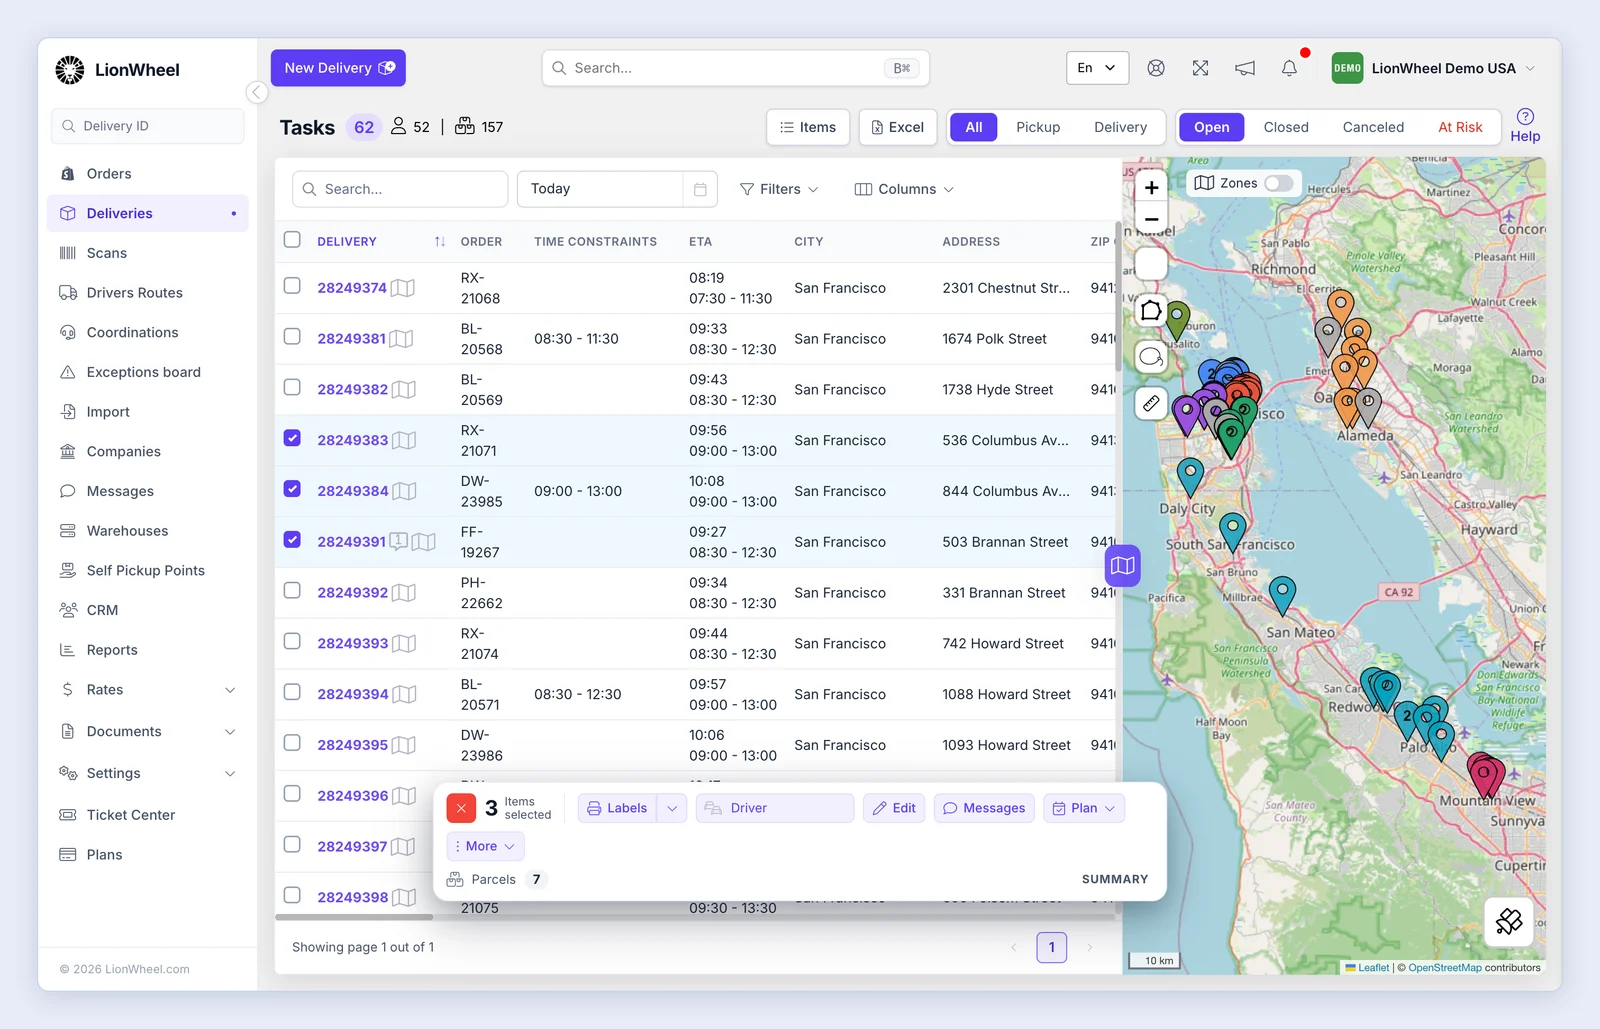Uncheck delivery 28249391 checkbox
Viewport: 1600px width, 1029px height.
(x=292, y=540)
